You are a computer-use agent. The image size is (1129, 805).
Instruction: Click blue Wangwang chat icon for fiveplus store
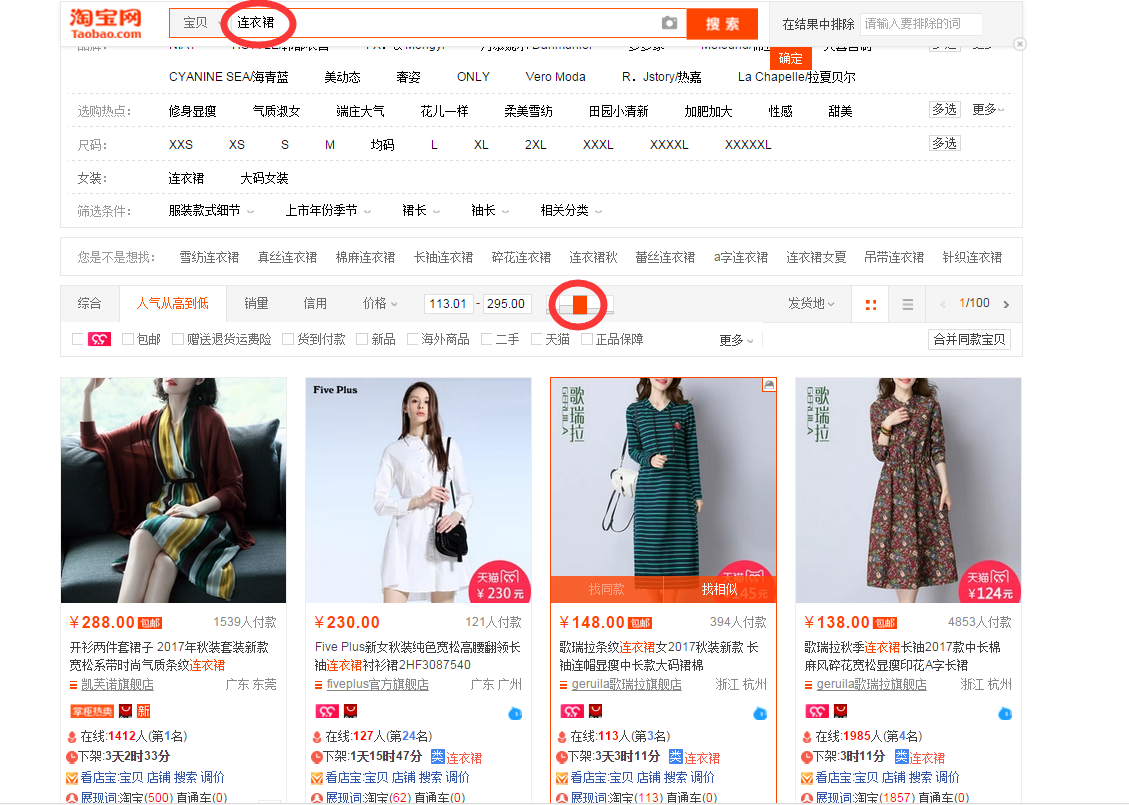click(515, 713)
